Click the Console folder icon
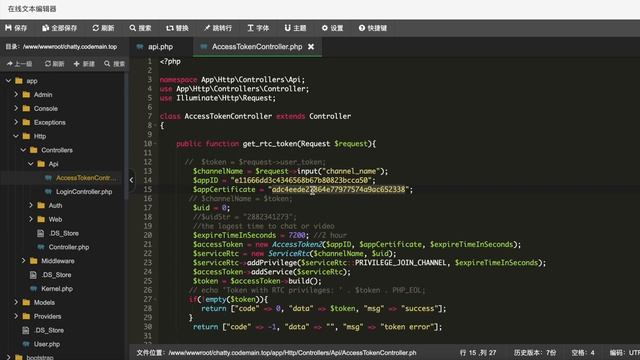This screenshot has width=640, height=360. click(x=27, y=109)
